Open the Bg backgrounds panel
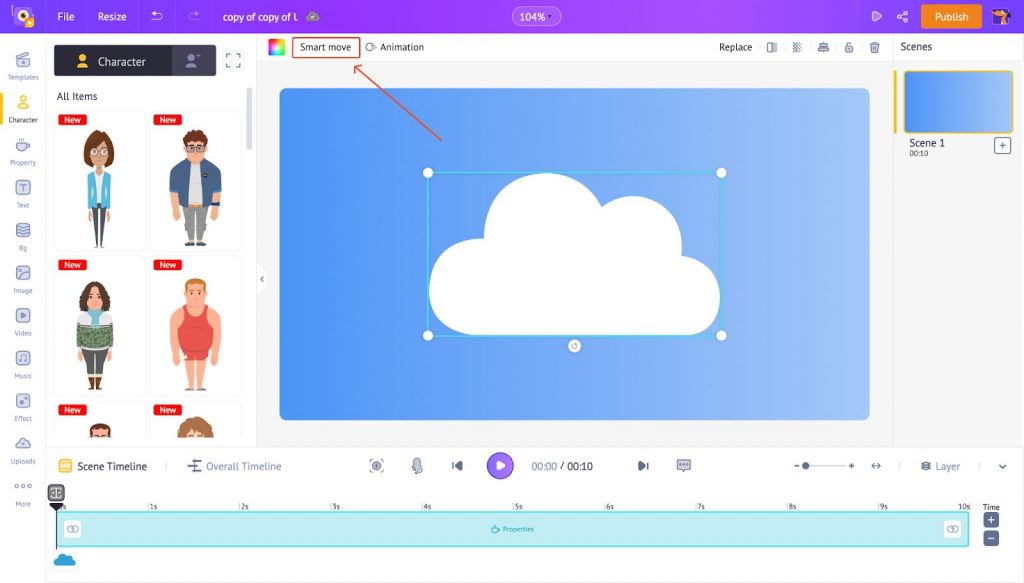The height and width of the screenshot is (583, 1024). point(22,235)
